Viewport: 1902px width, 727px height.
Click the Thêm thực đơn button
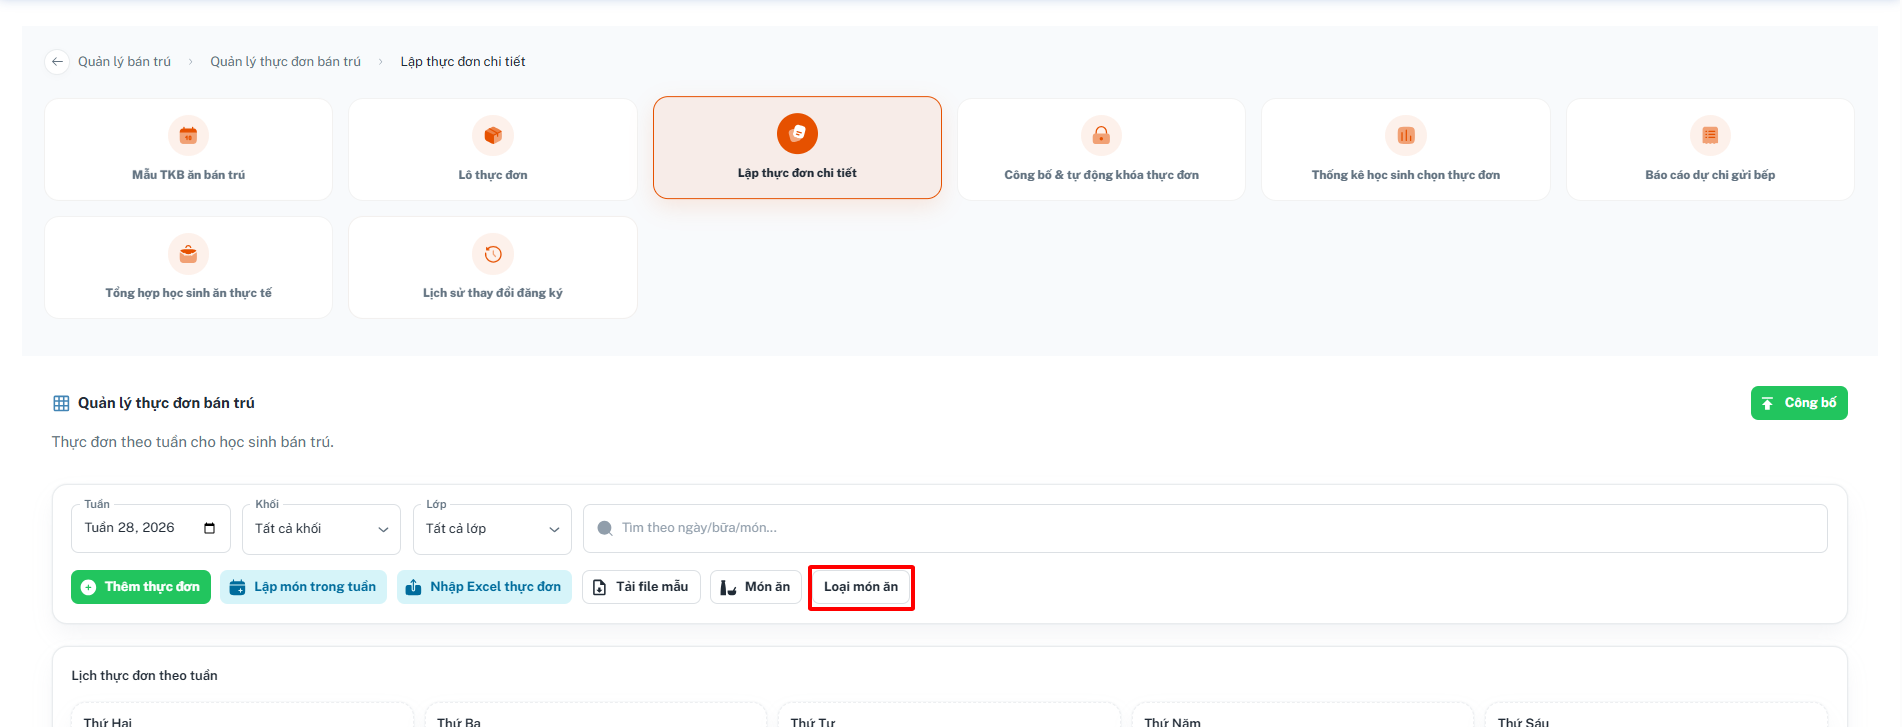[141, 587]
